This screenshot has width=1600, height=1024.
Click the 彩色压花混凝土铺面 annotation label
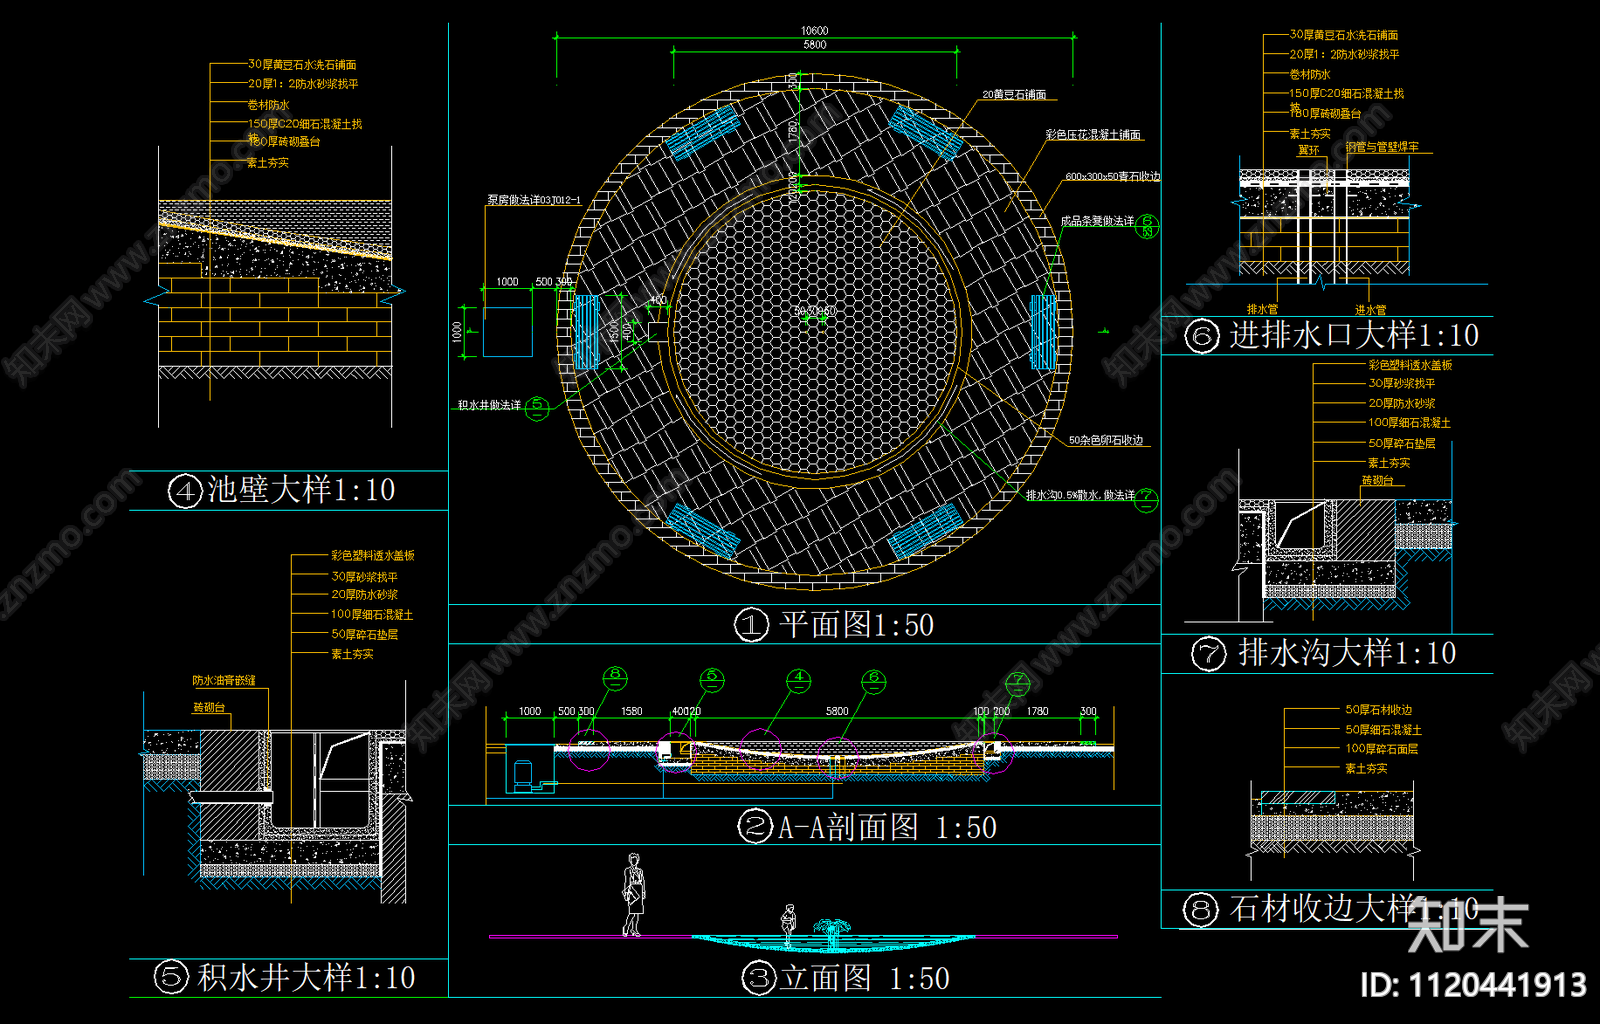1092,135
